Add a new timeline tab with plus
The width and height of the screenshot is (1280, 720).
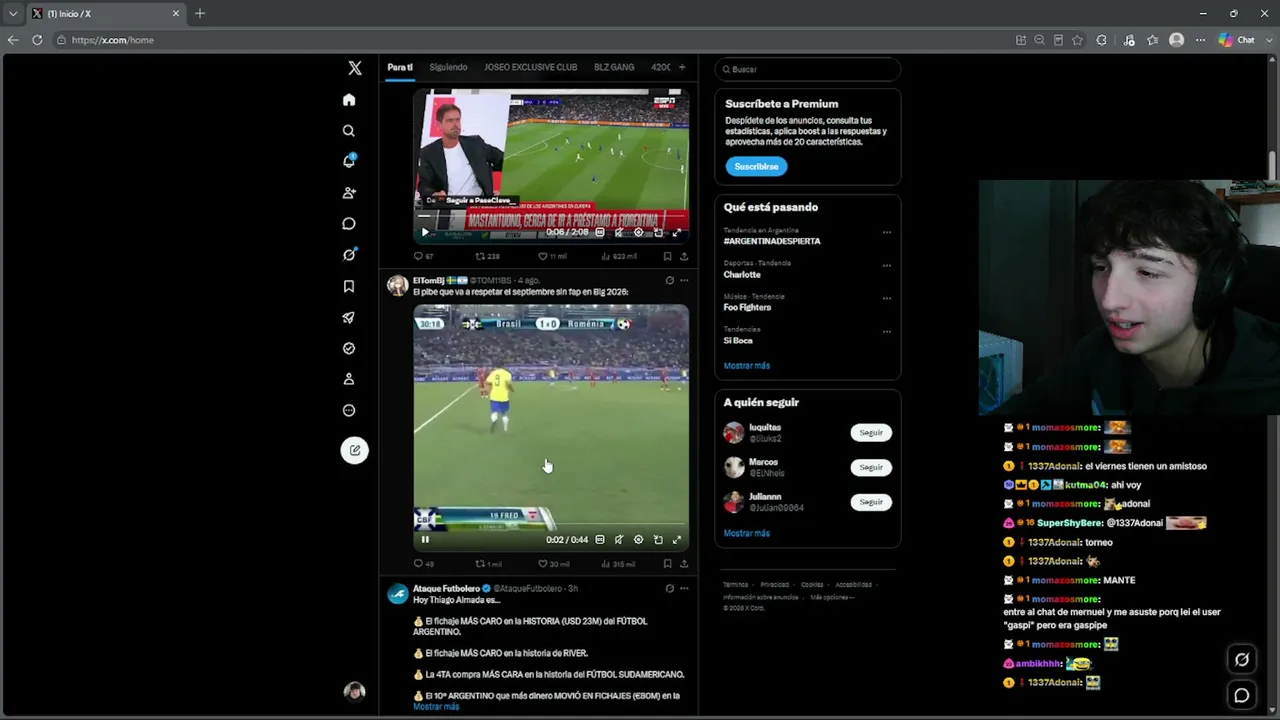click(x=682, y=67)
